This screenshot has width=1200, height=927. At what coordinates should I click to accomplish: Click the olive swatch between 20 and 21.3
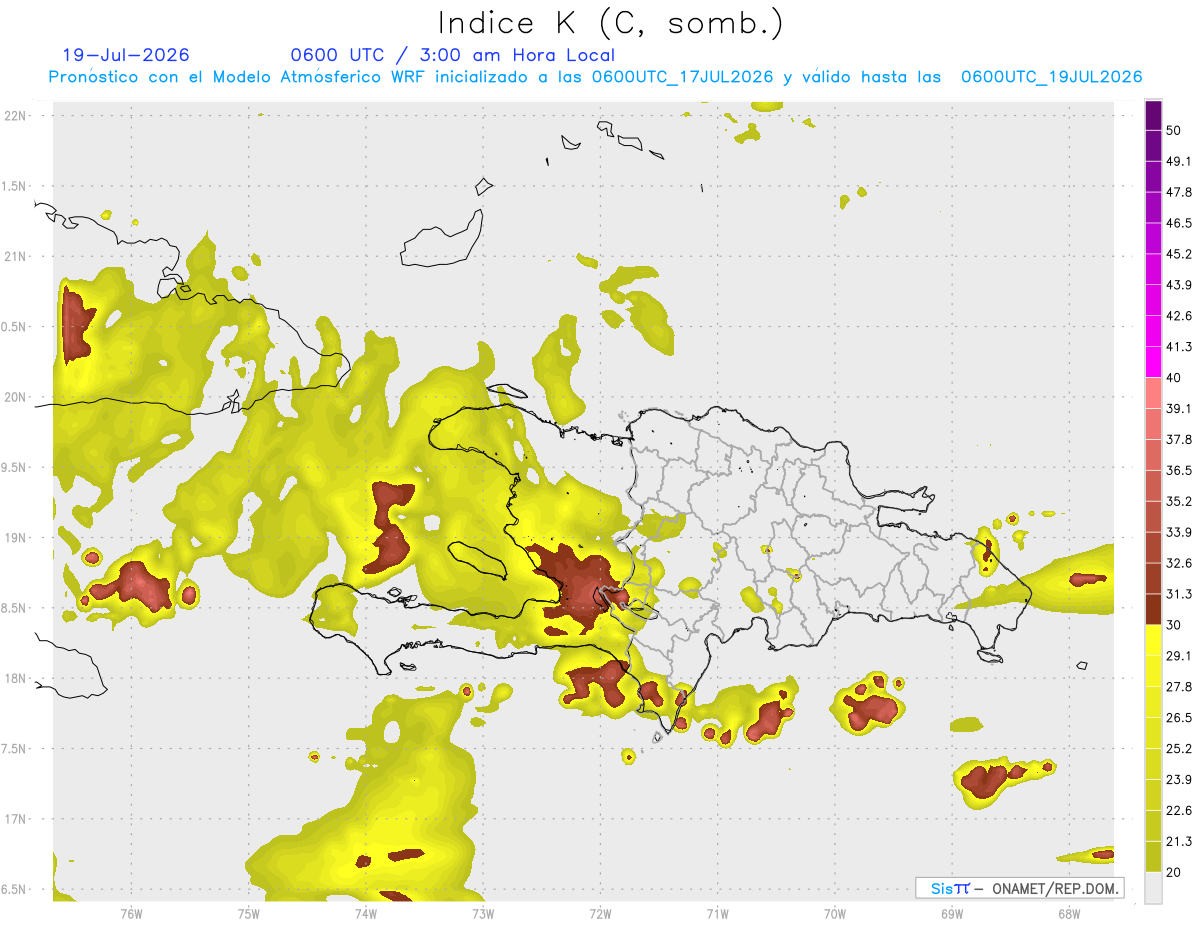pos(1153,857)
